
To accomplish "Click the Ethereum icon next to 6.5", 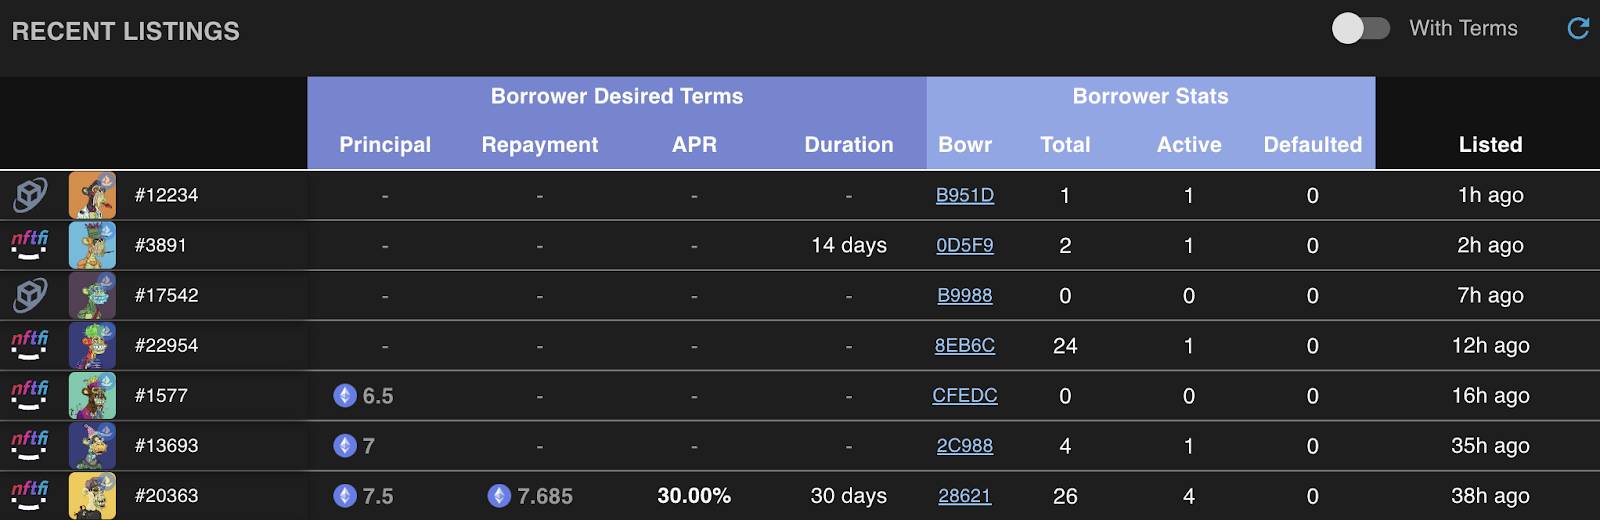I will point(345,396).
